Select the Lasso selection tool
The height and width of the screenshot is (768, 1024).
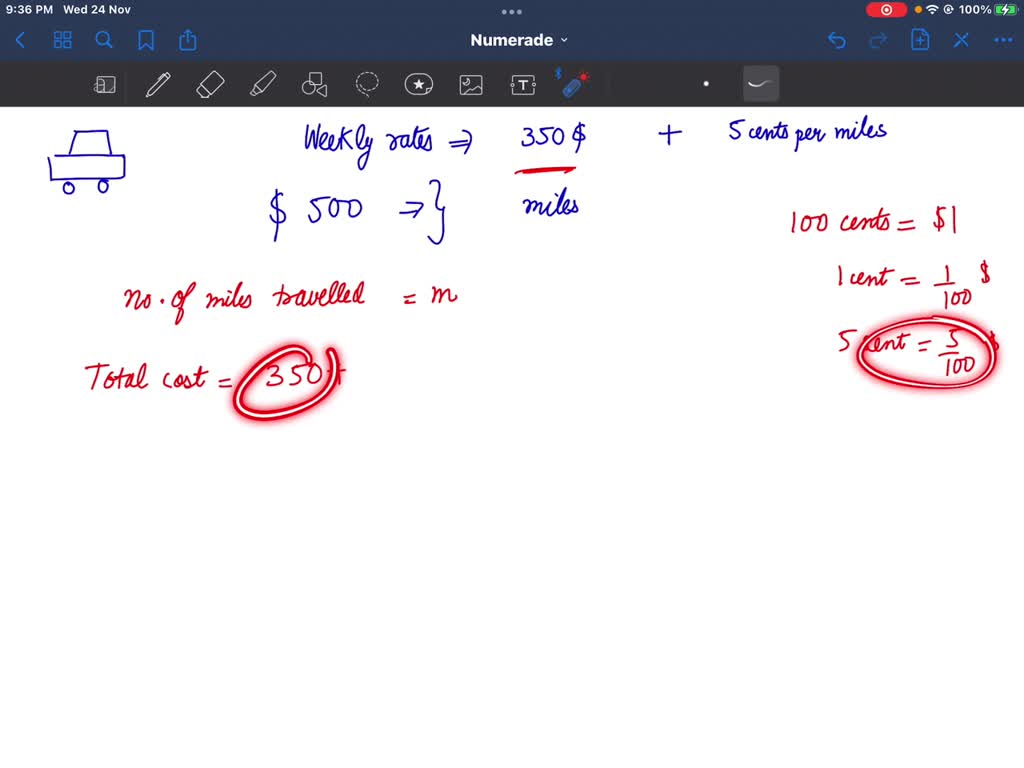pos(367,84)
